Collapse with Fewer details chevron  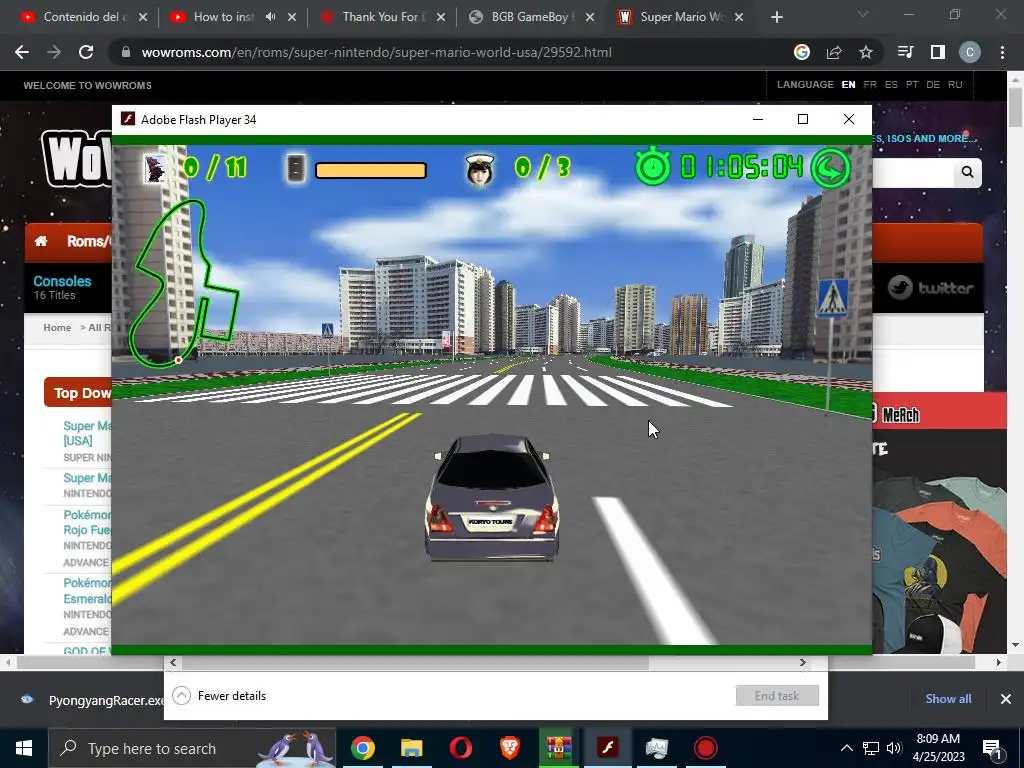coord(182,696)
